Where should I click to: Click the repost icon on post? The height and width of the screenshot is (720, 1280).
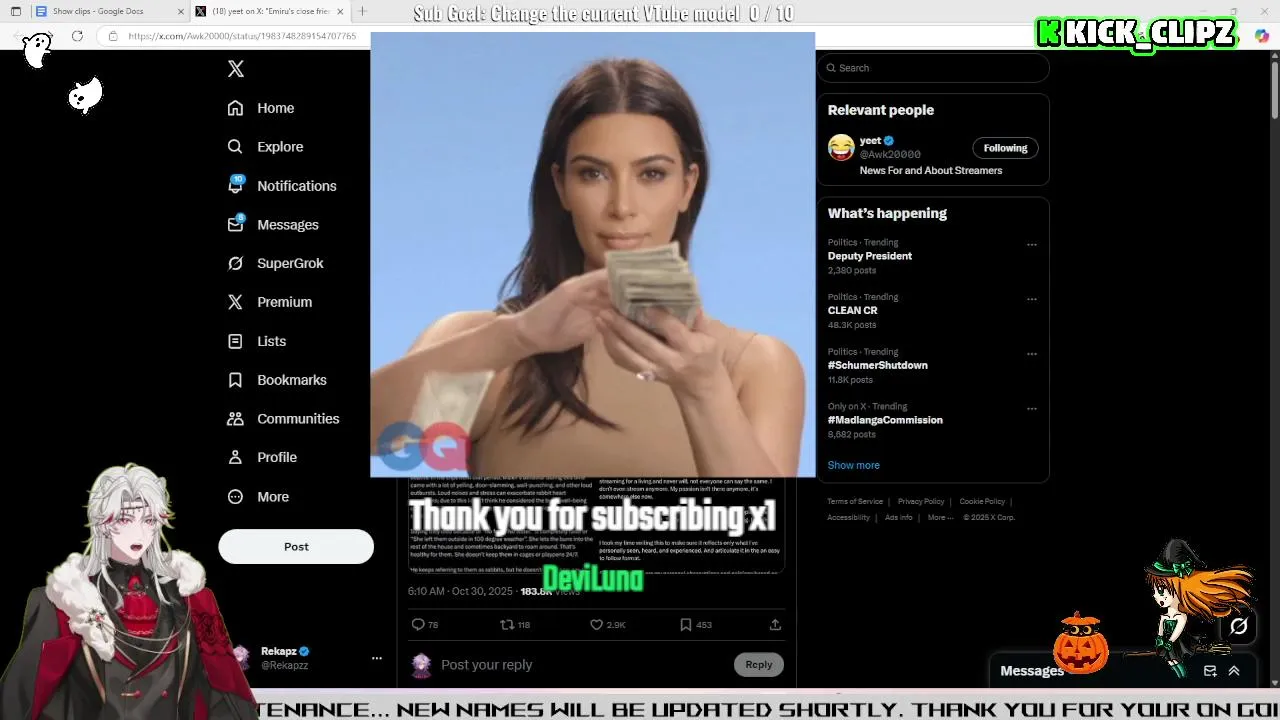pos(507,624)
